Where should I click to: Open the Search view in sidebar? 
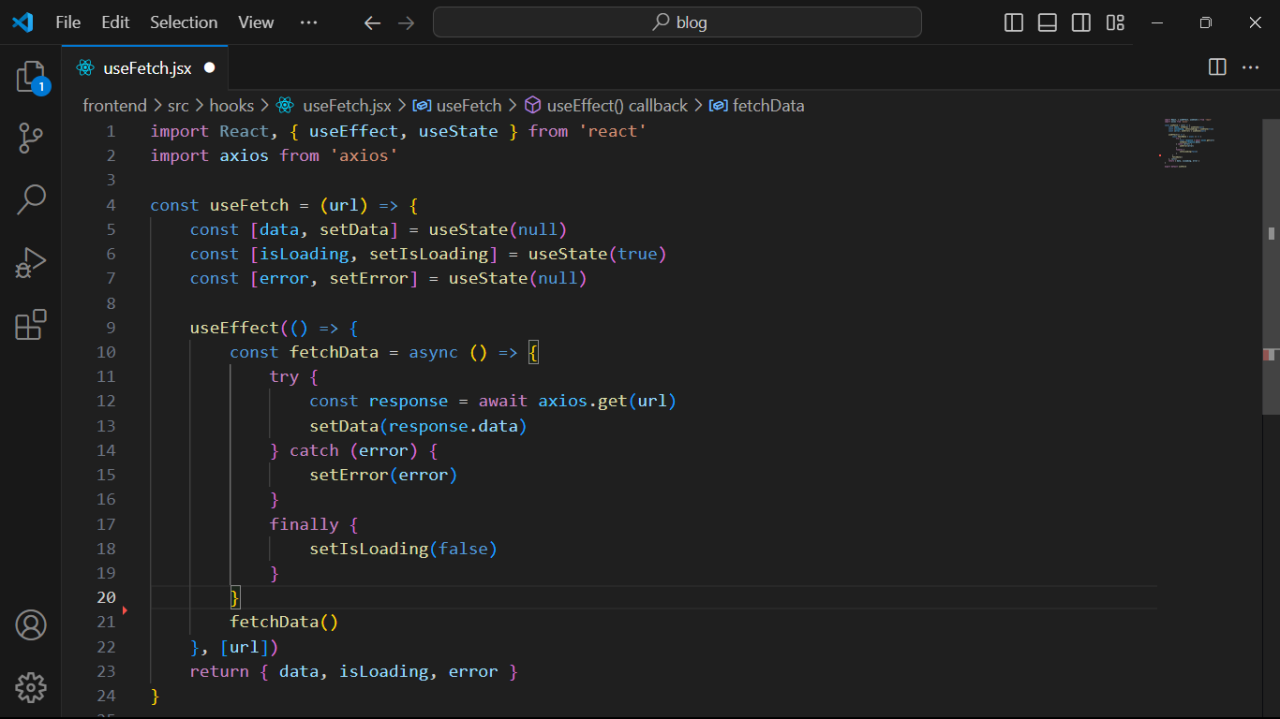[x=31, y=200]
